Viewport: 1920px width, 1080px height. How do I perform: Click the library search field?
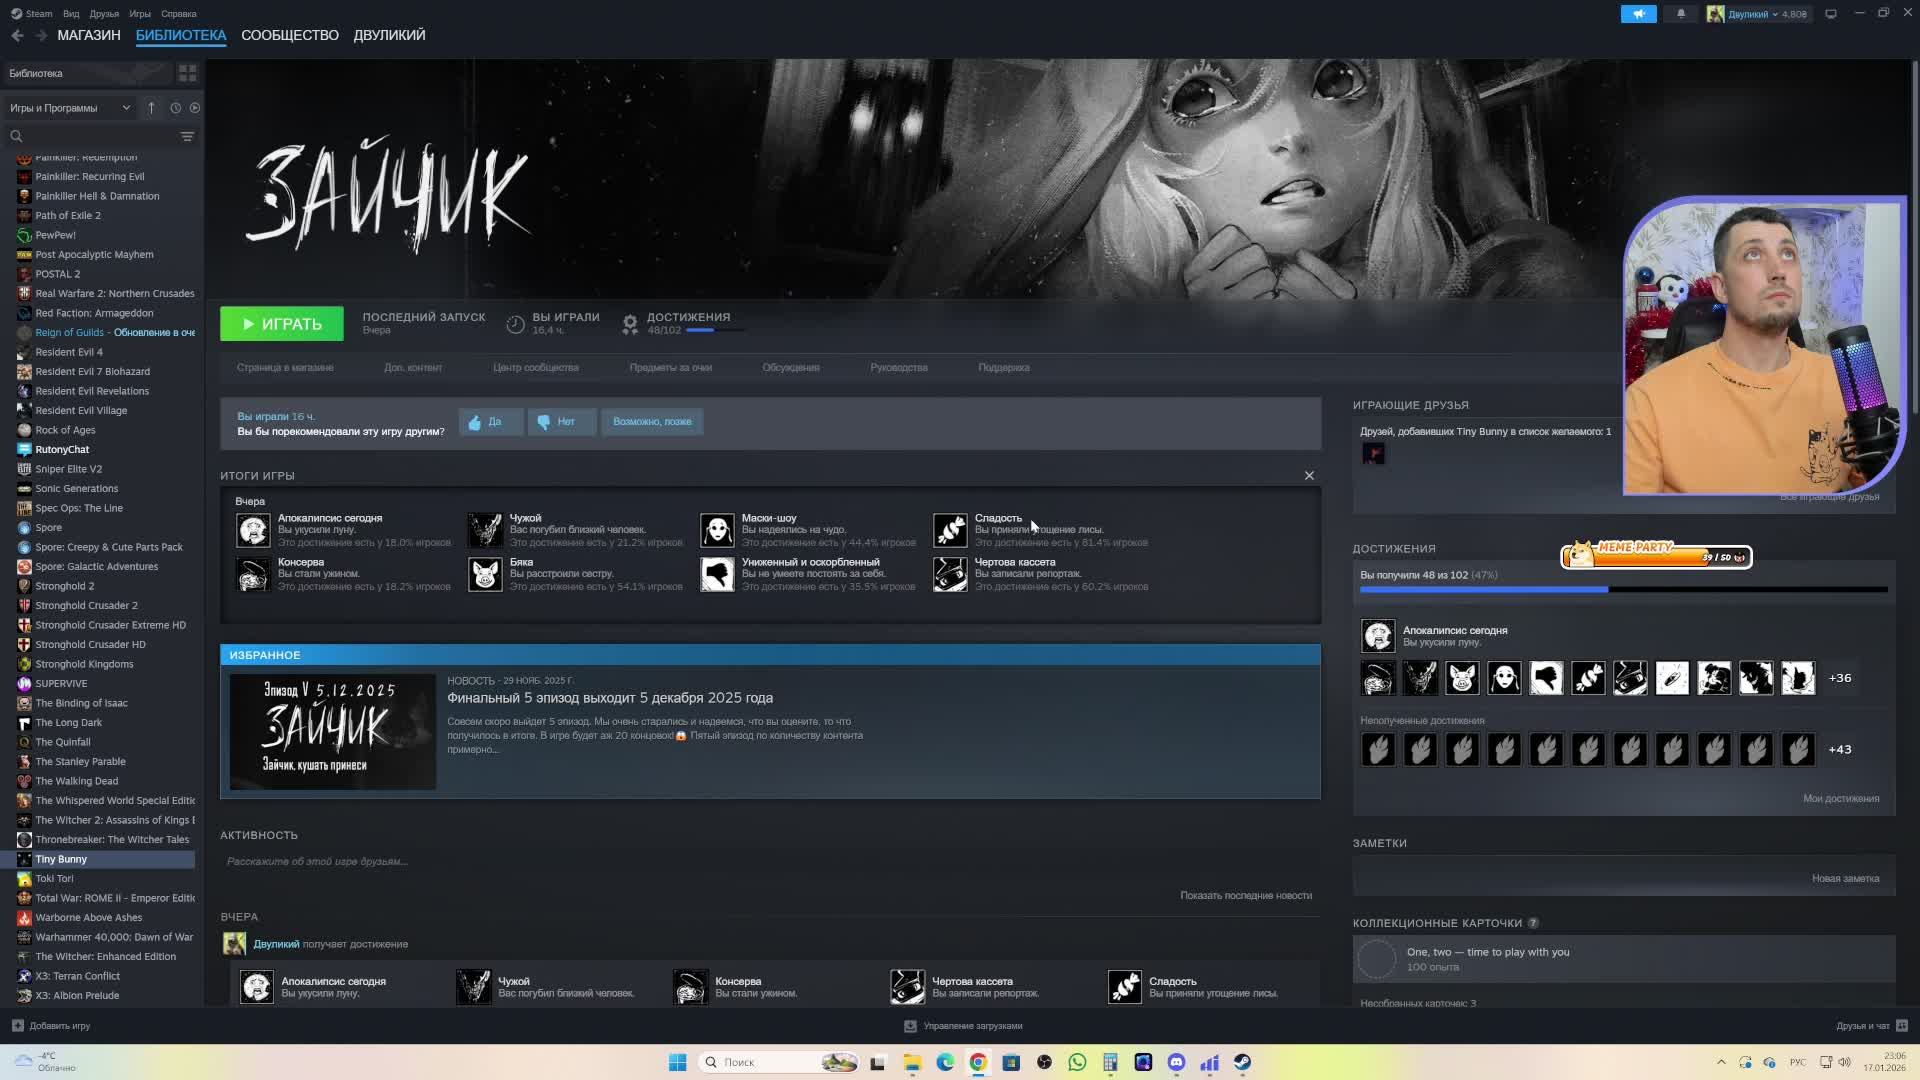[x=95, y=136]
